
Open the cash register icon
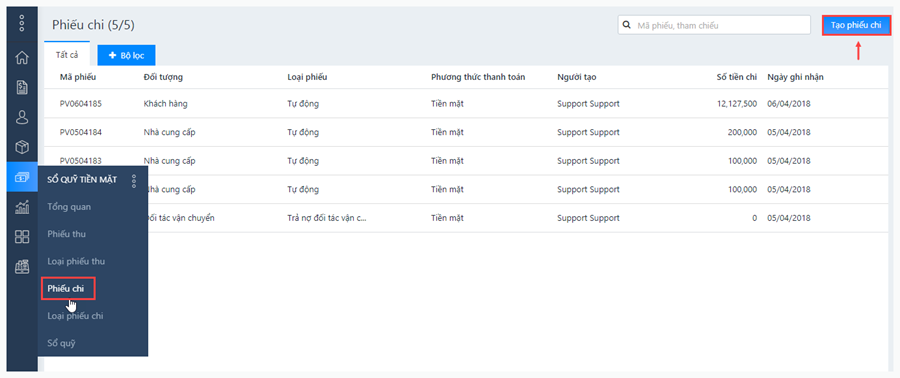coord(22,266)
